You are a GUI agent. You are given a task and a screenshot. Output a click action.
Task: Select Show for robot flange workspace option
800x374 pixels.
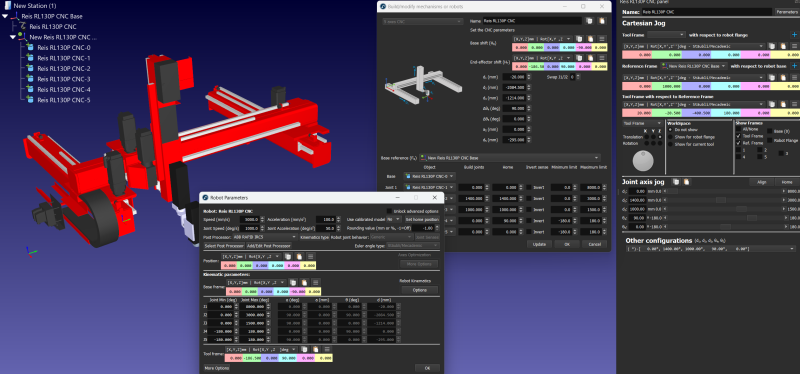coord(671,137)
